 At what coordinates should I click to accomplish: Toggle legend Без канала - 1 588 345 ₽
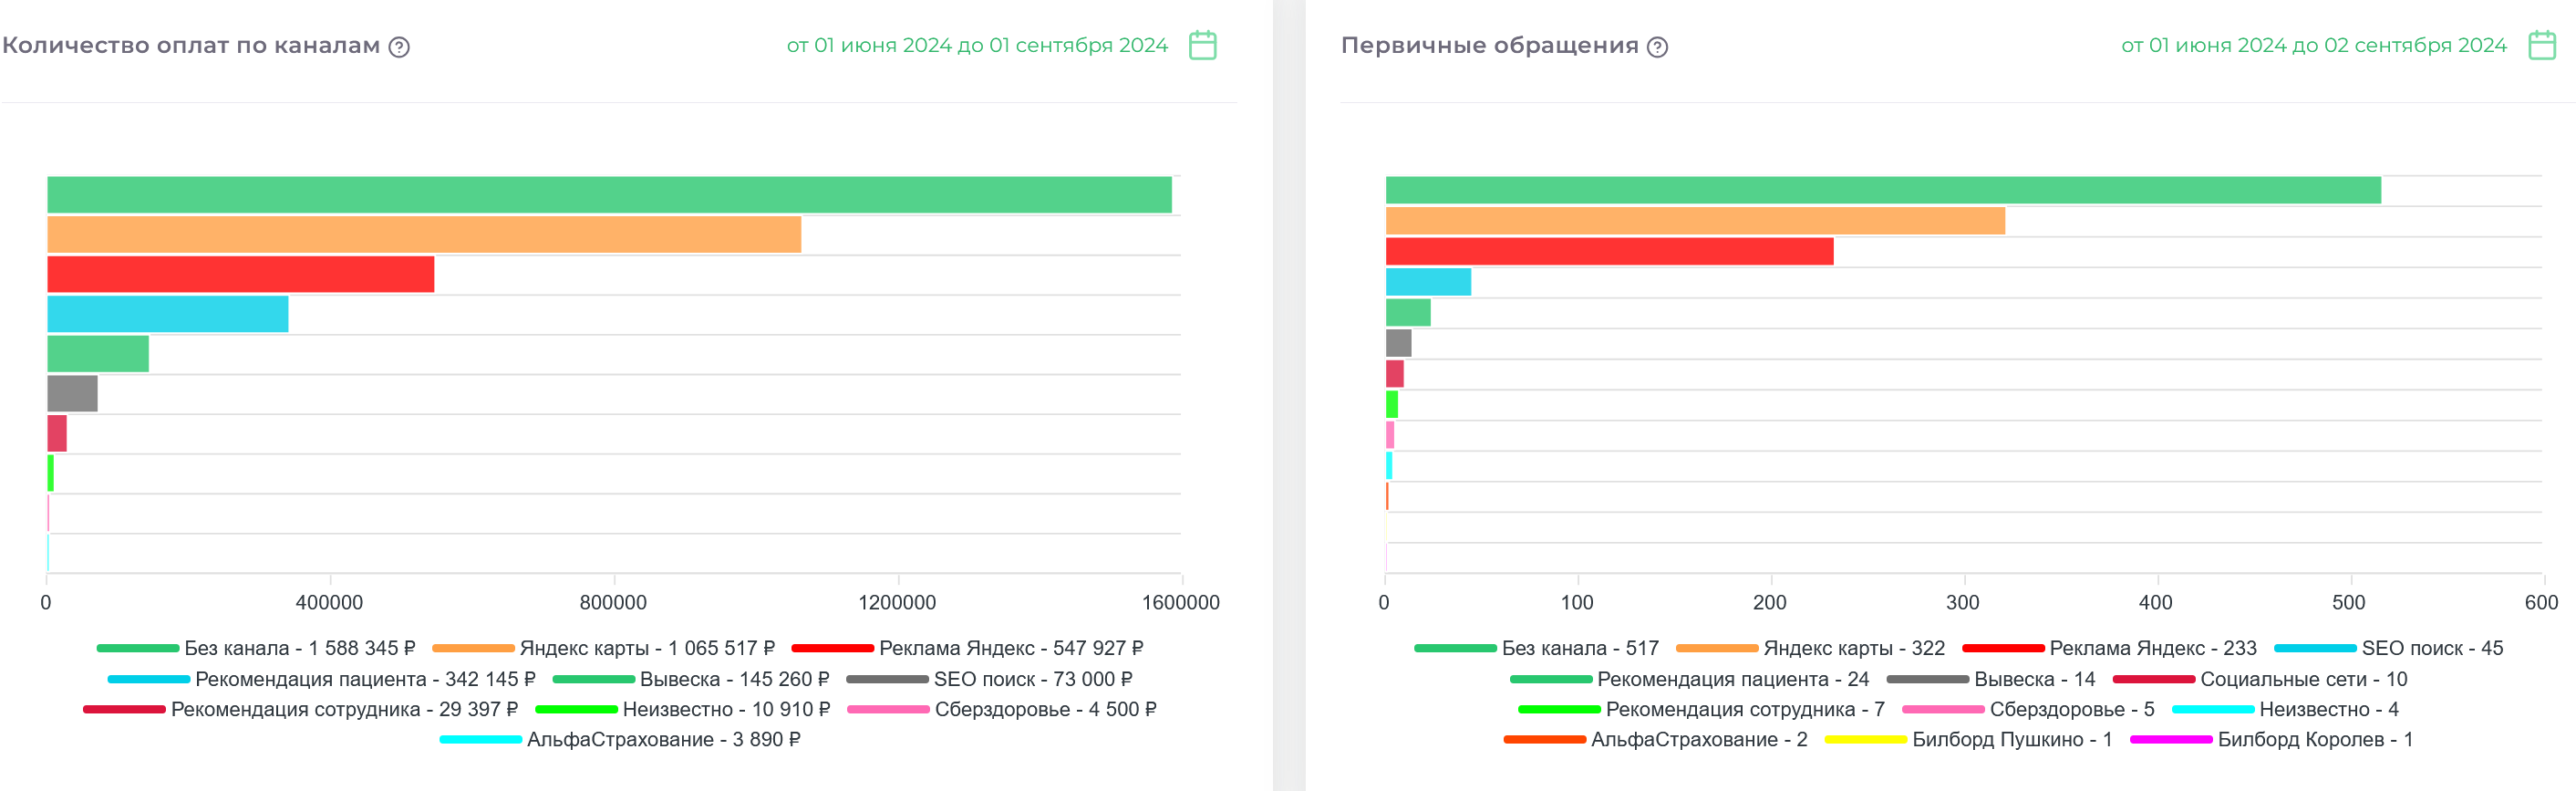point(256,648)
